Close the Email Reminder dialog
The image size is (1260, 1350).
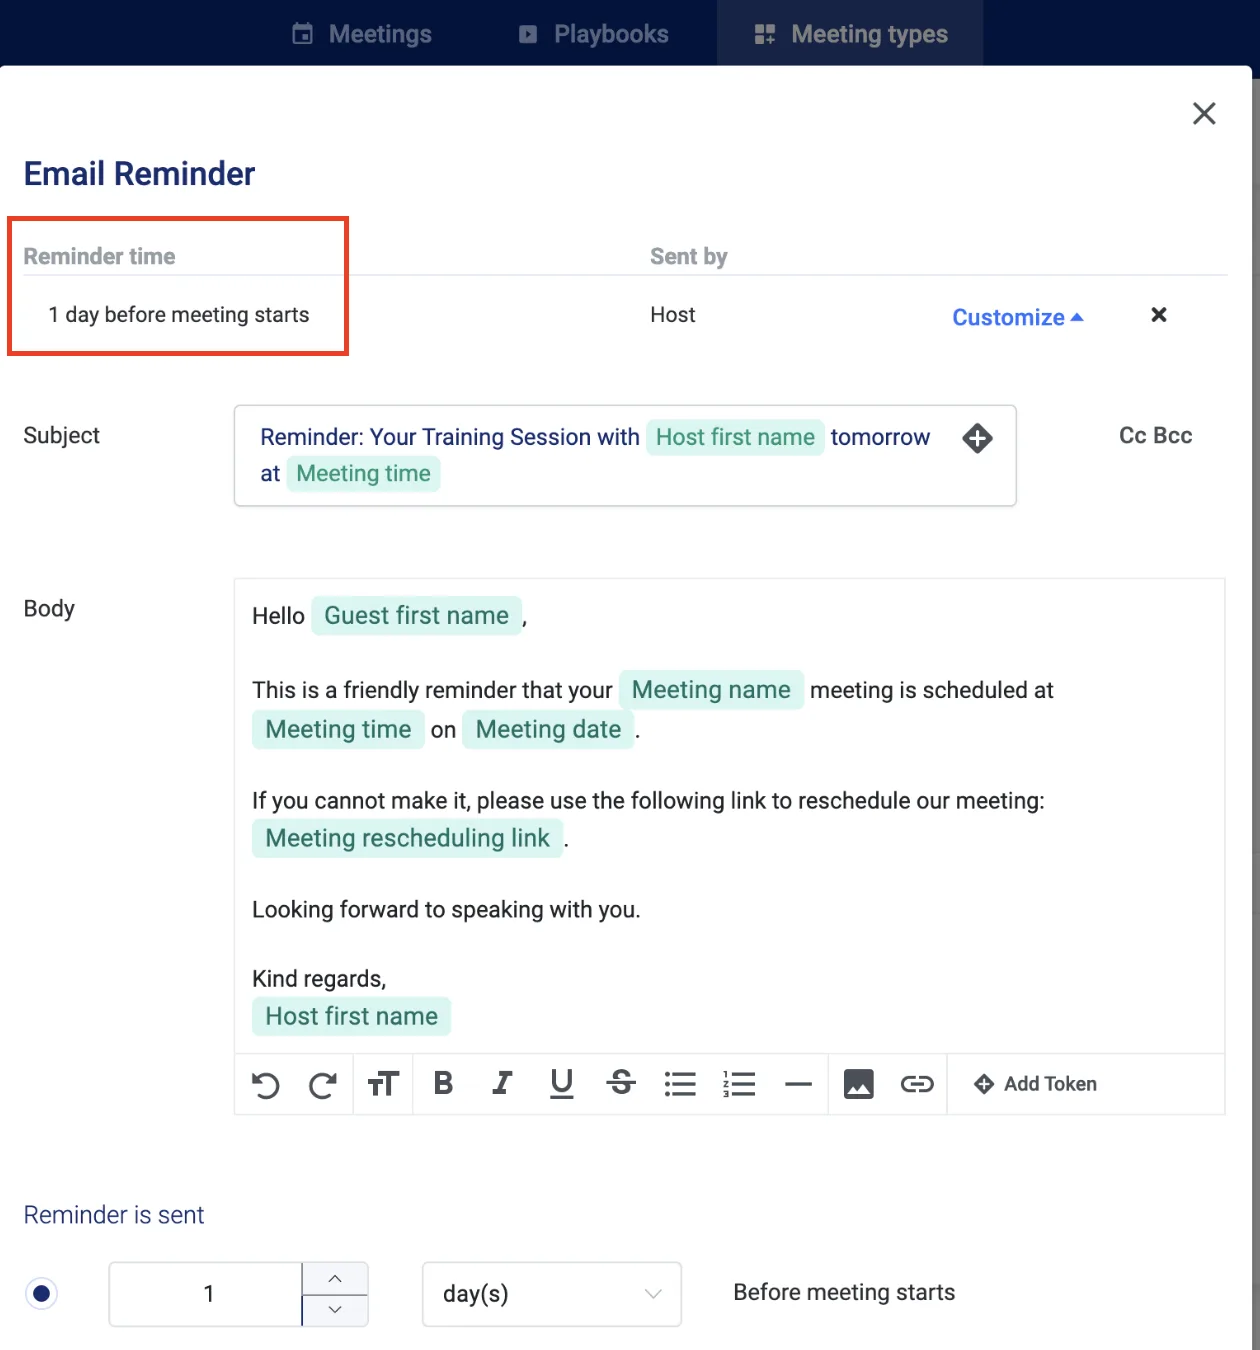(x=1204, y=113)
